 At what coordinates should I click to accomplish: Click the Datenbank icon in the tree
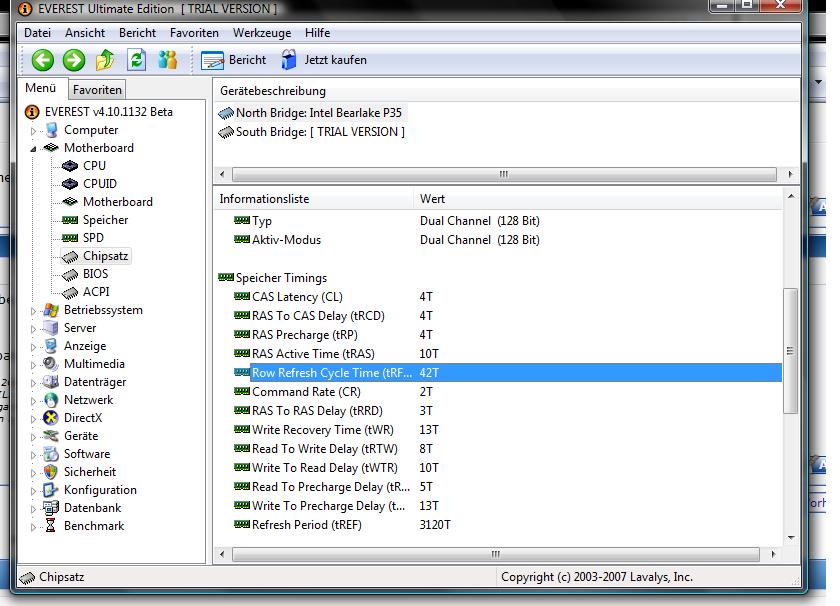pos(51,507)
